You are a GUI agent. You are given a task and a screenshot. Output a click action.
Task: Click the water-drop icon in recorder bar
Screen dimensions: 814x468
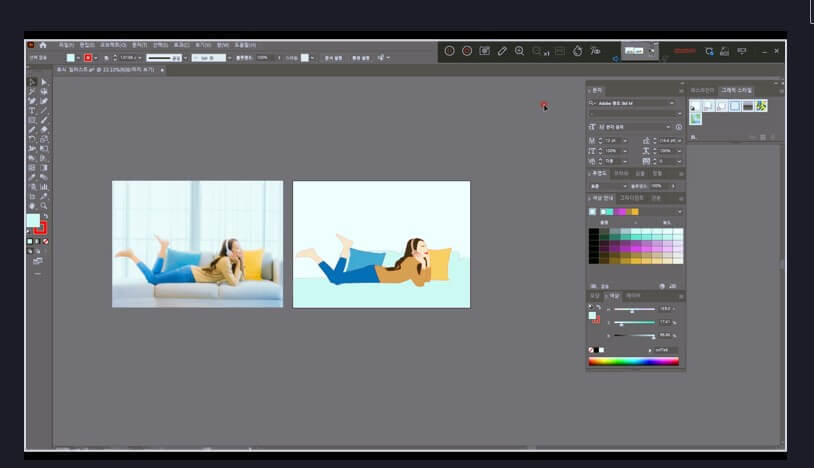tap(577, 51)
